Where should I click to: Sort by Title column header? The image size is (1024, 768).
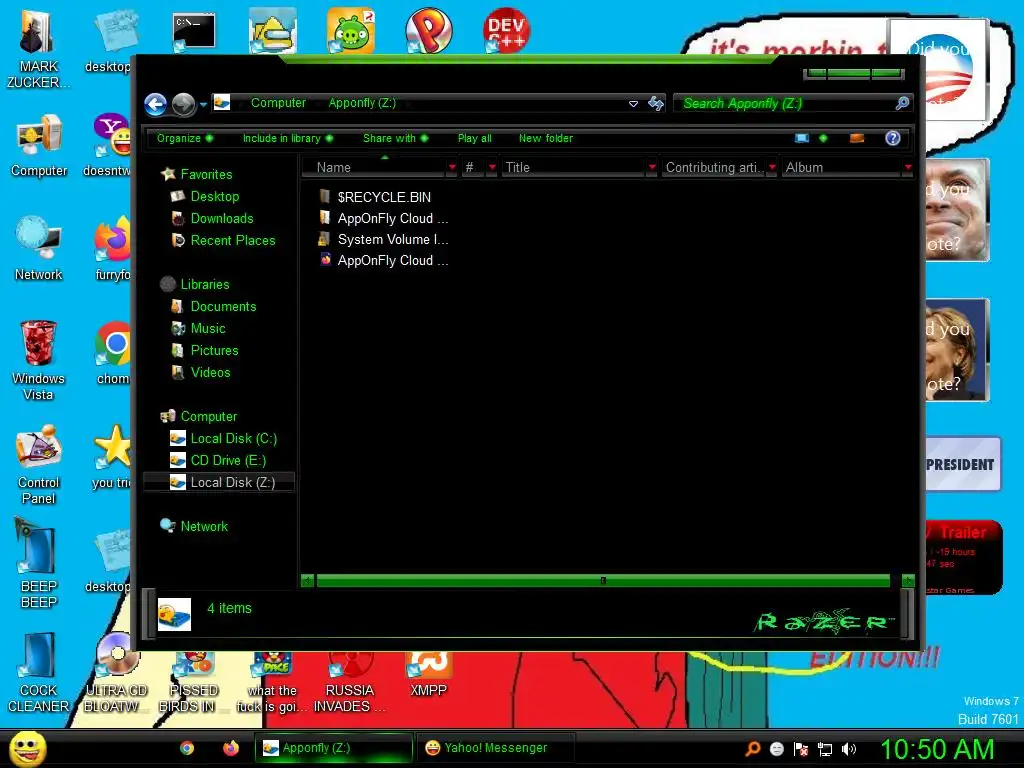pos(573,167)
